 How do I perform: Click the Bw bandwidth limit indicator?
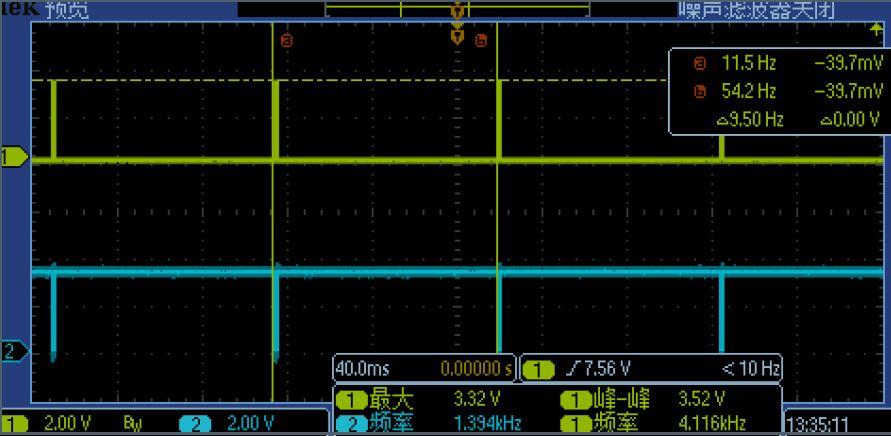point(132,423)
